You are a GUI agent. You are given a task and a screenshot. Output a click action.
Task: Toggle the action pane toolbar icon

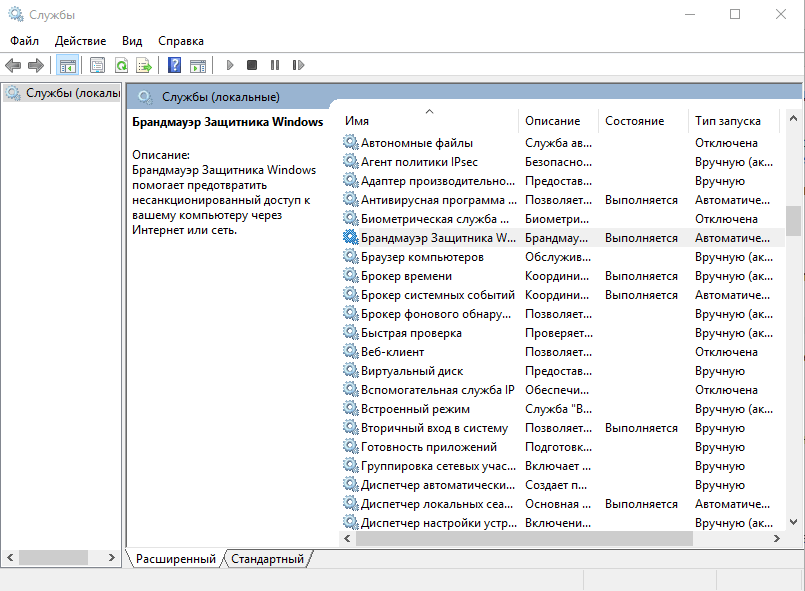coord(198,65)
